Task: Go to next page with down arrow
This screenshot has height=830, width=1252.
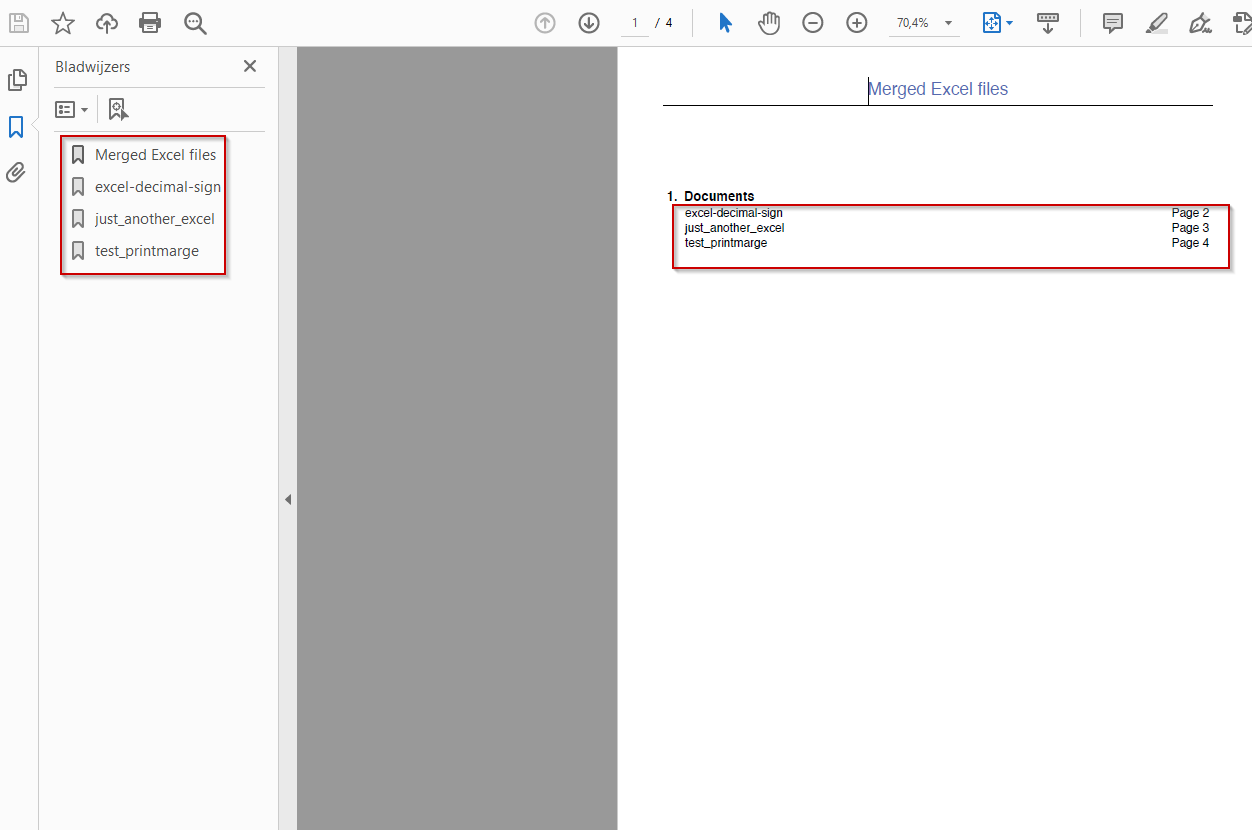Action: tap(589, 23)
